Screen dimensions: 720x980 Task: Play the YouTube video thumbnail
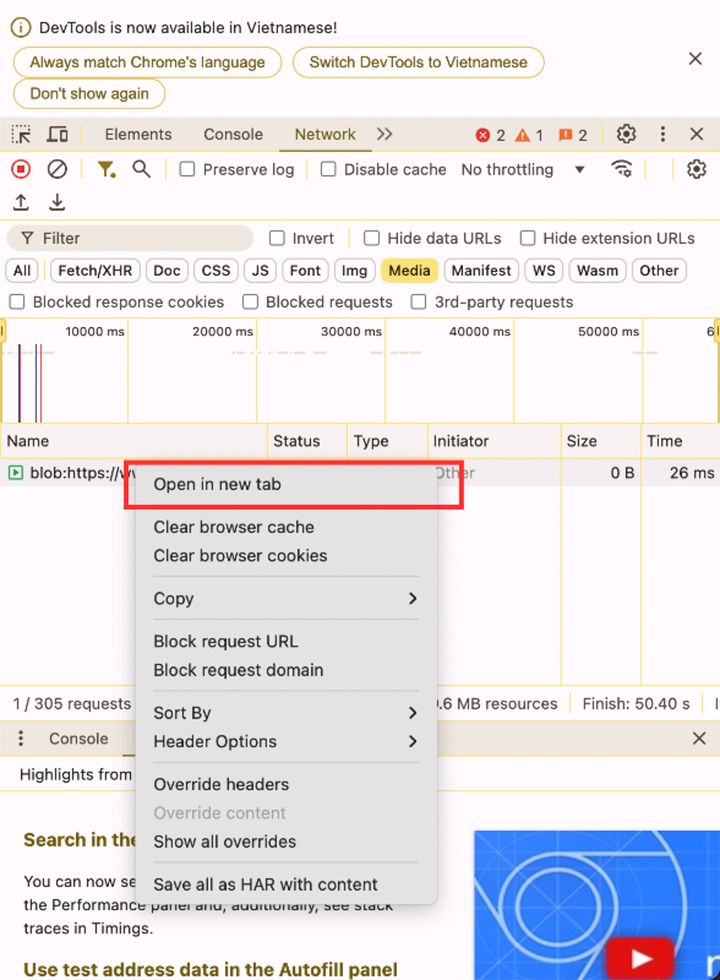click(x=641, y=959)
